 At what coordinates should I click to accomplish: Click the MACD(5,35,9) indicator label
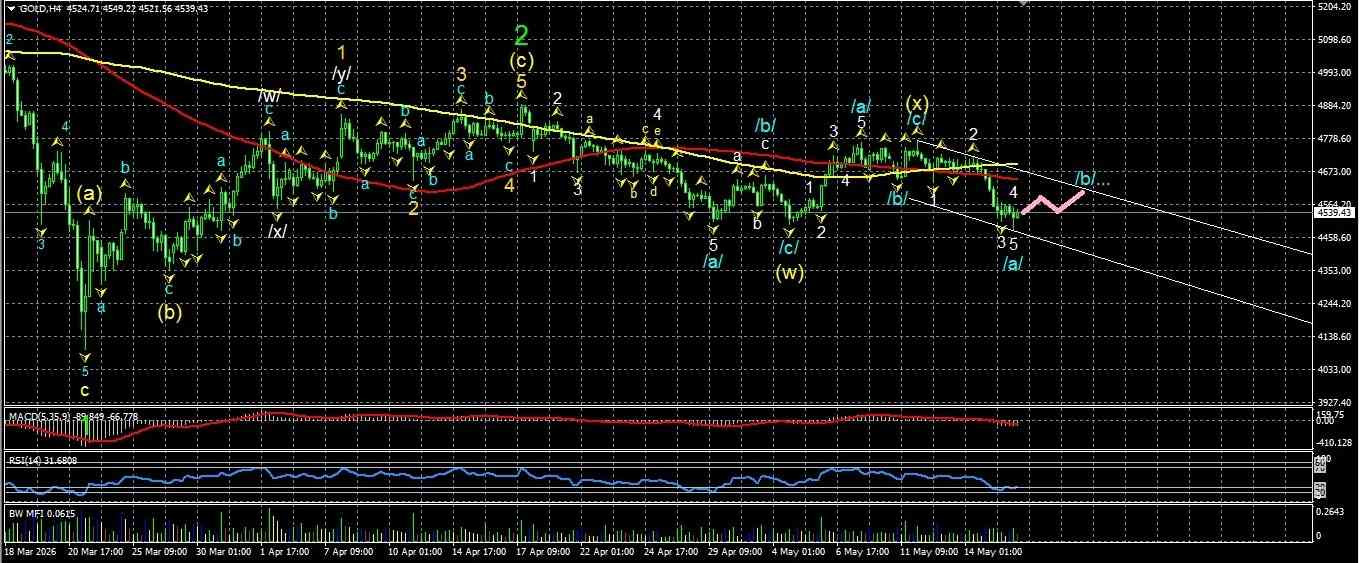[40, 415]
